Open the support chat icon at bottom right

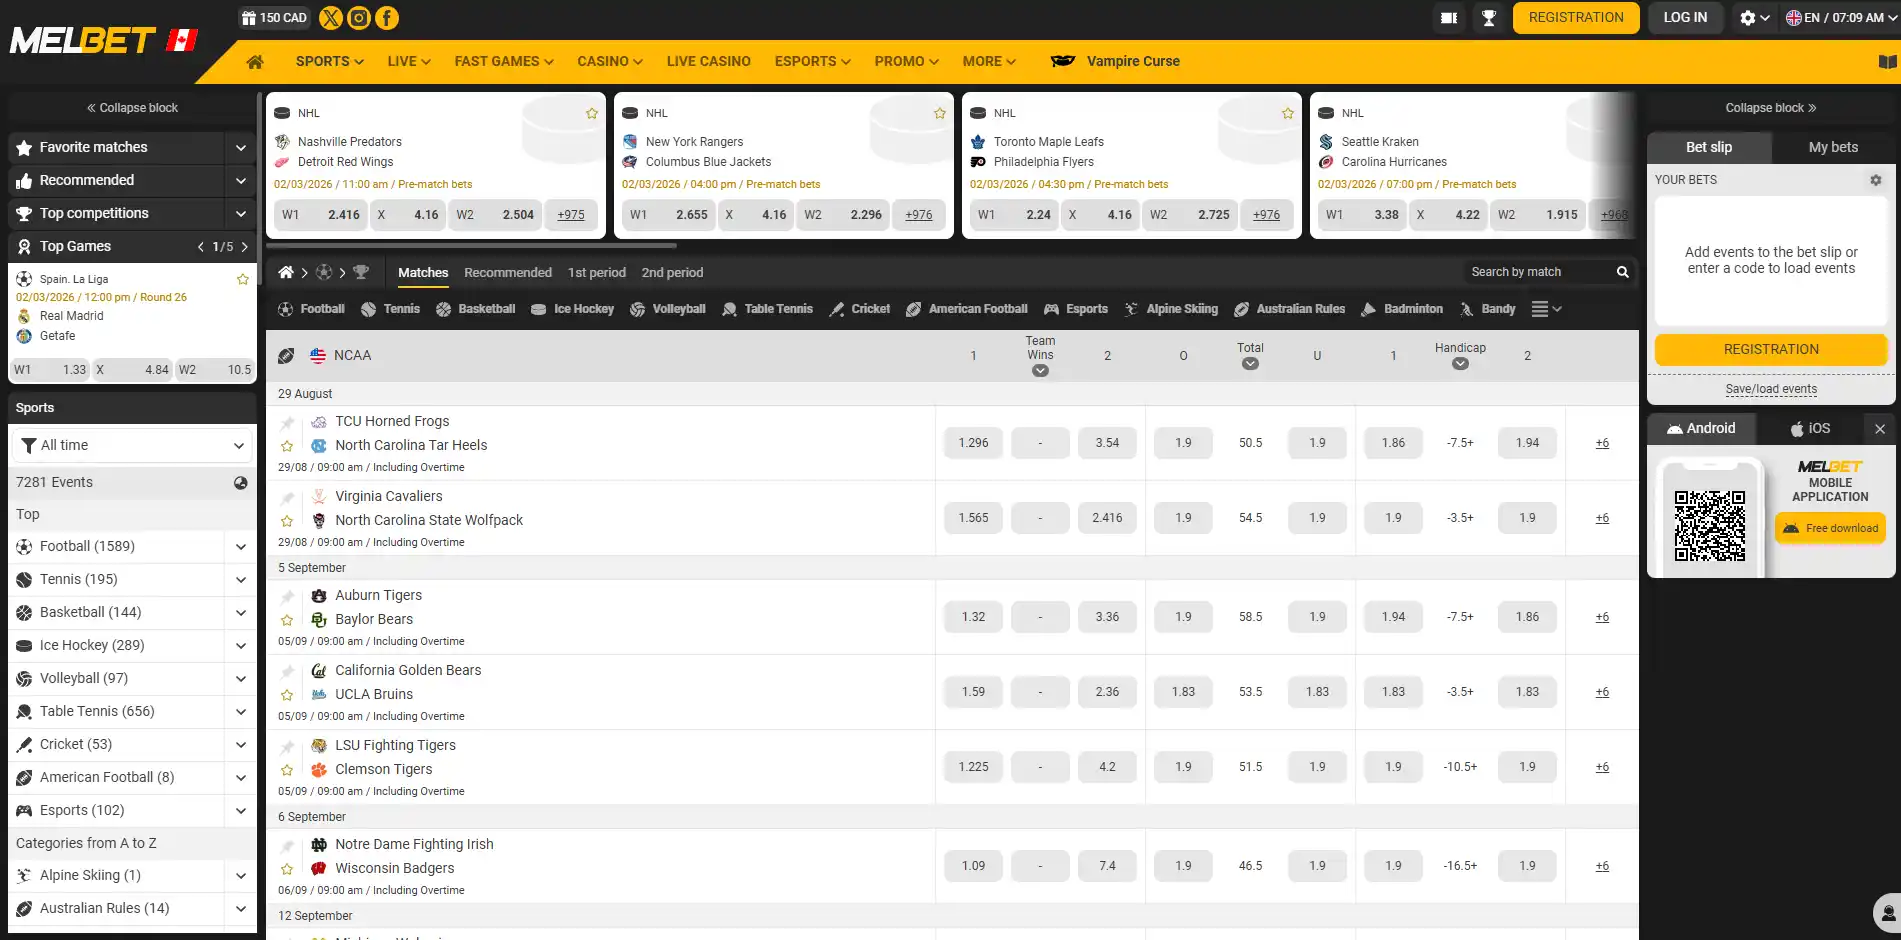[x=1887, y=912]
